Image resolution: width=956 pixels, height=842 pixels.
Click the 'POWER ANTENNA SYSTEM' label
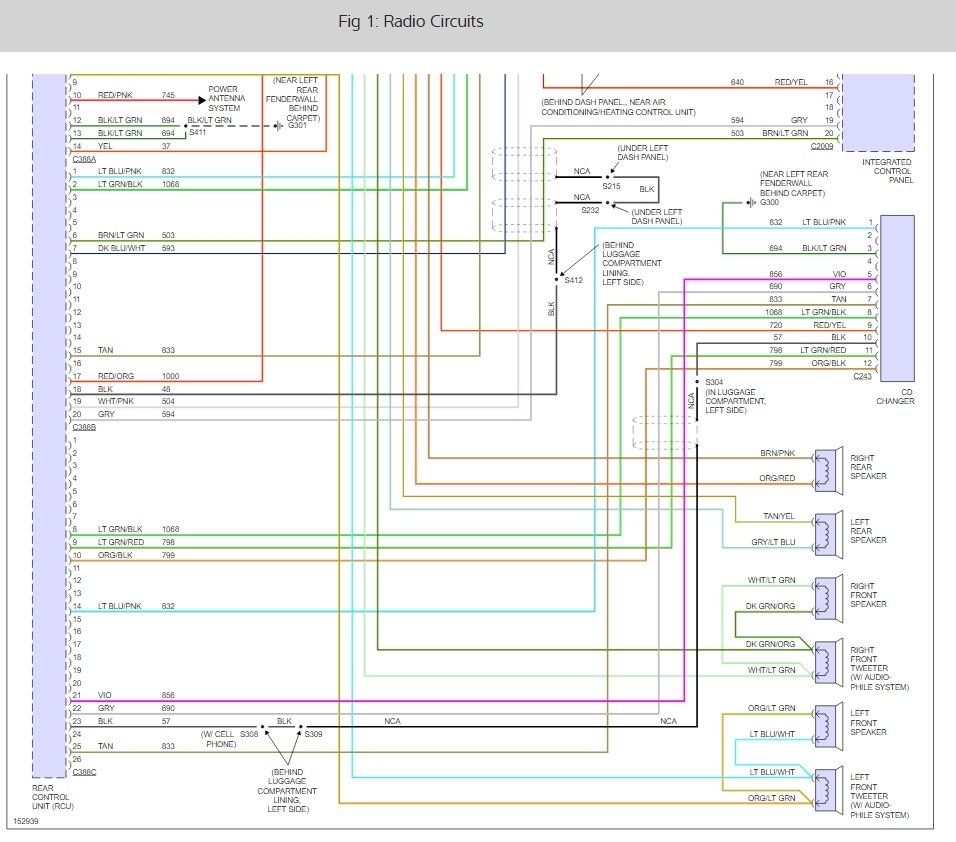point(227,98)
